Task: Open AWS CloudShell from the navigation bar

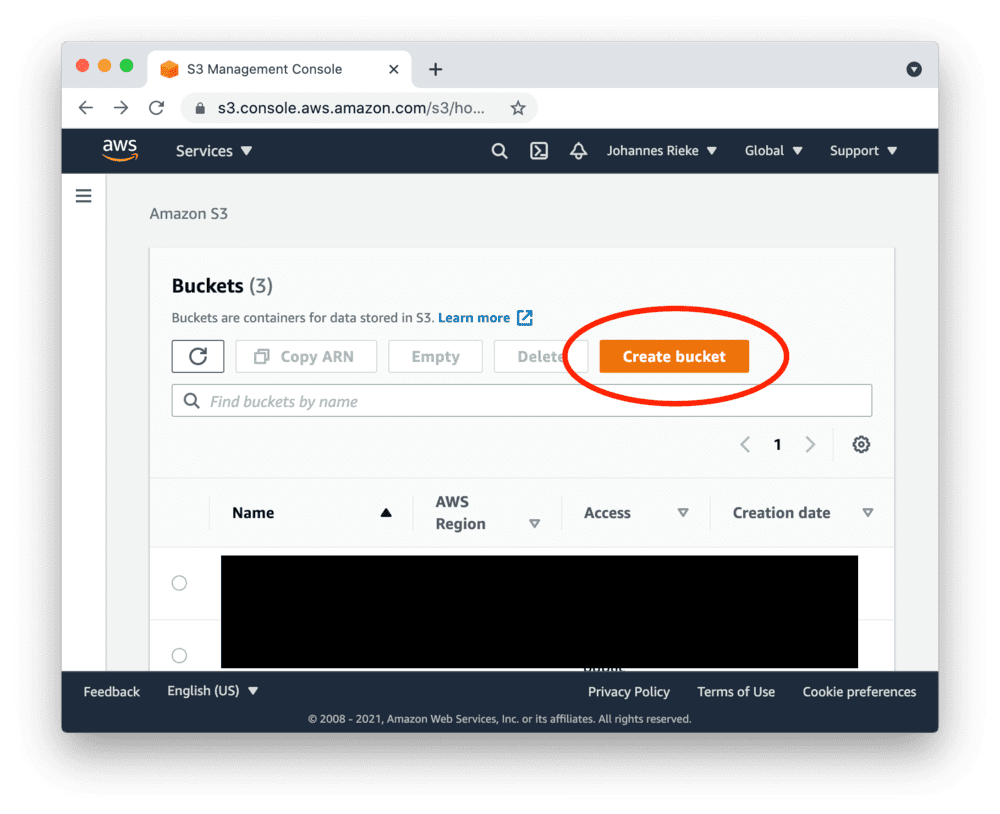Action: pos(539,150)
